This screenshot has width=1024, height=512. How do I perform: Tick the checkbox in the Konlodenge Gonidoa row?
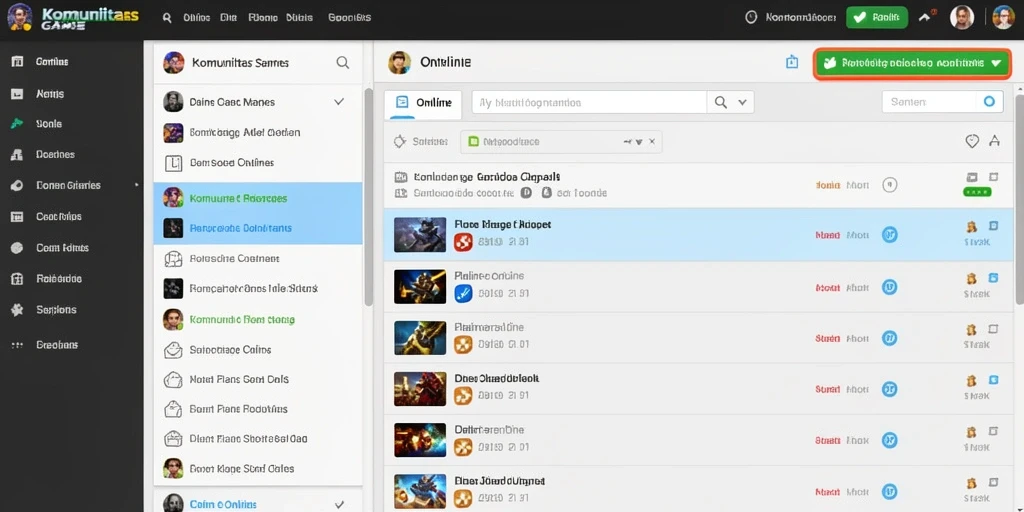pos(993,177)
